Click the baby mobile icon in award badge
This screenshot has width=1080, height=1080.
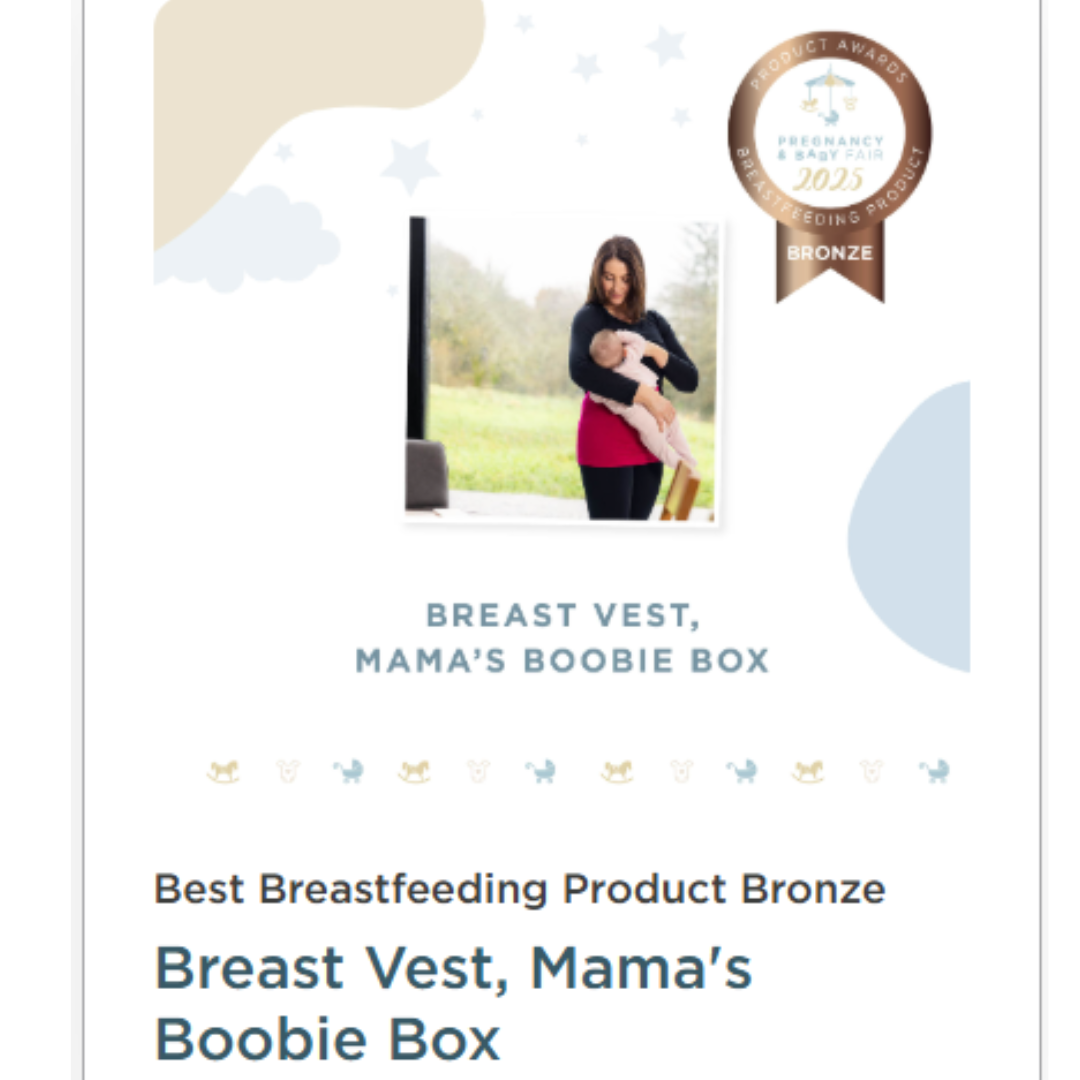coord(829,93)
